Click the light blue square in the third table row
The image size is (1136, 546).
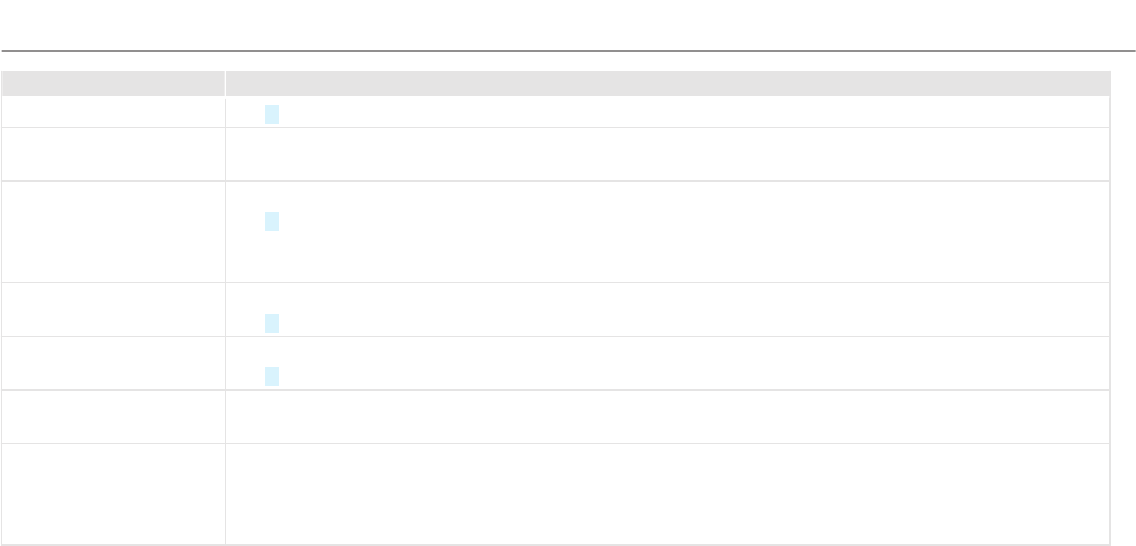coord(272,222)
